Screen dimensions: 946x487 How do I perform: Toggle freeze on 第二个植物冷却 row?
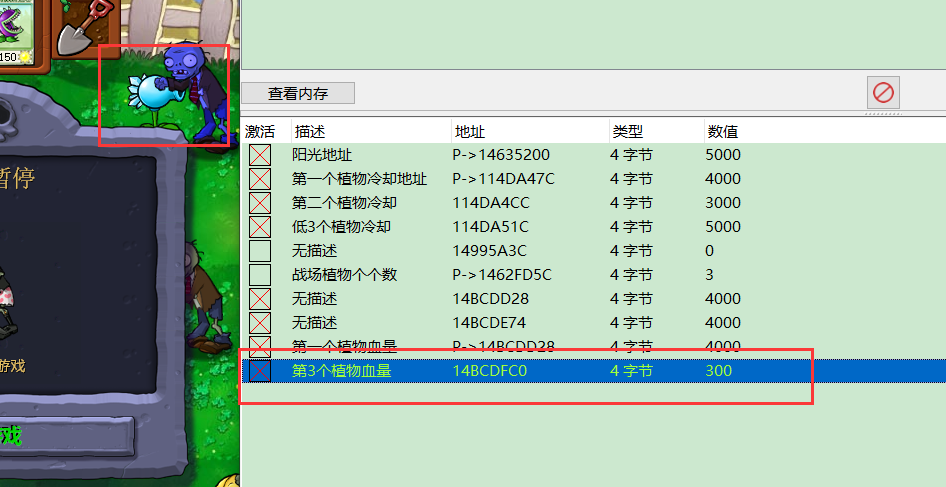pos(260,203)
